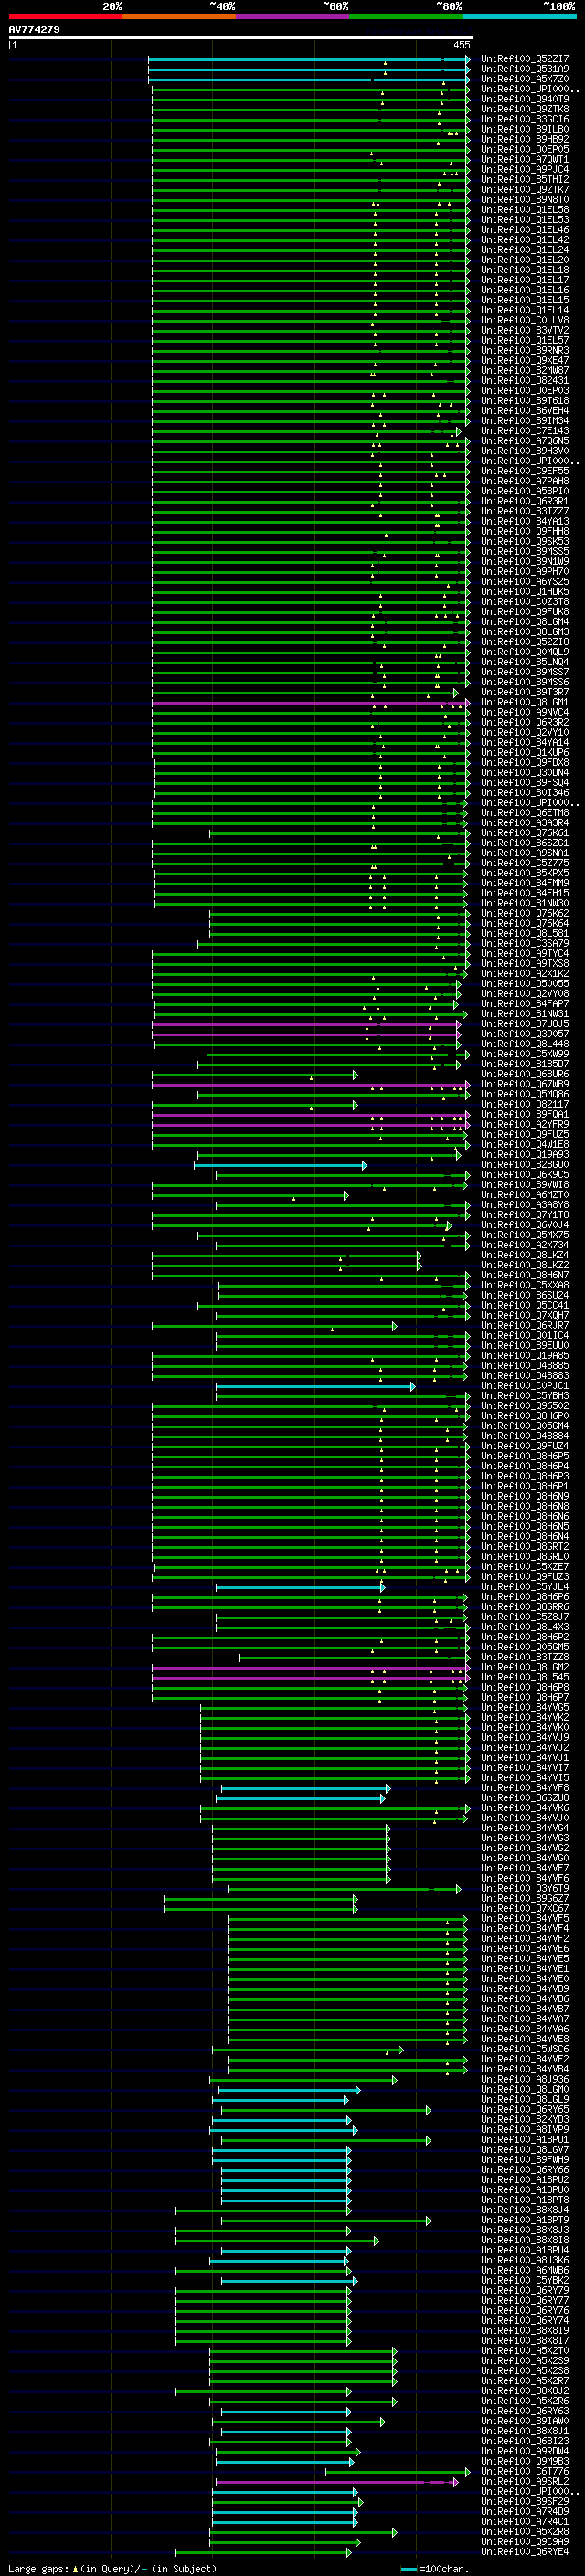Click the =100char scale legend
The image size is (585, 2576).
[x=434, y=2568]
